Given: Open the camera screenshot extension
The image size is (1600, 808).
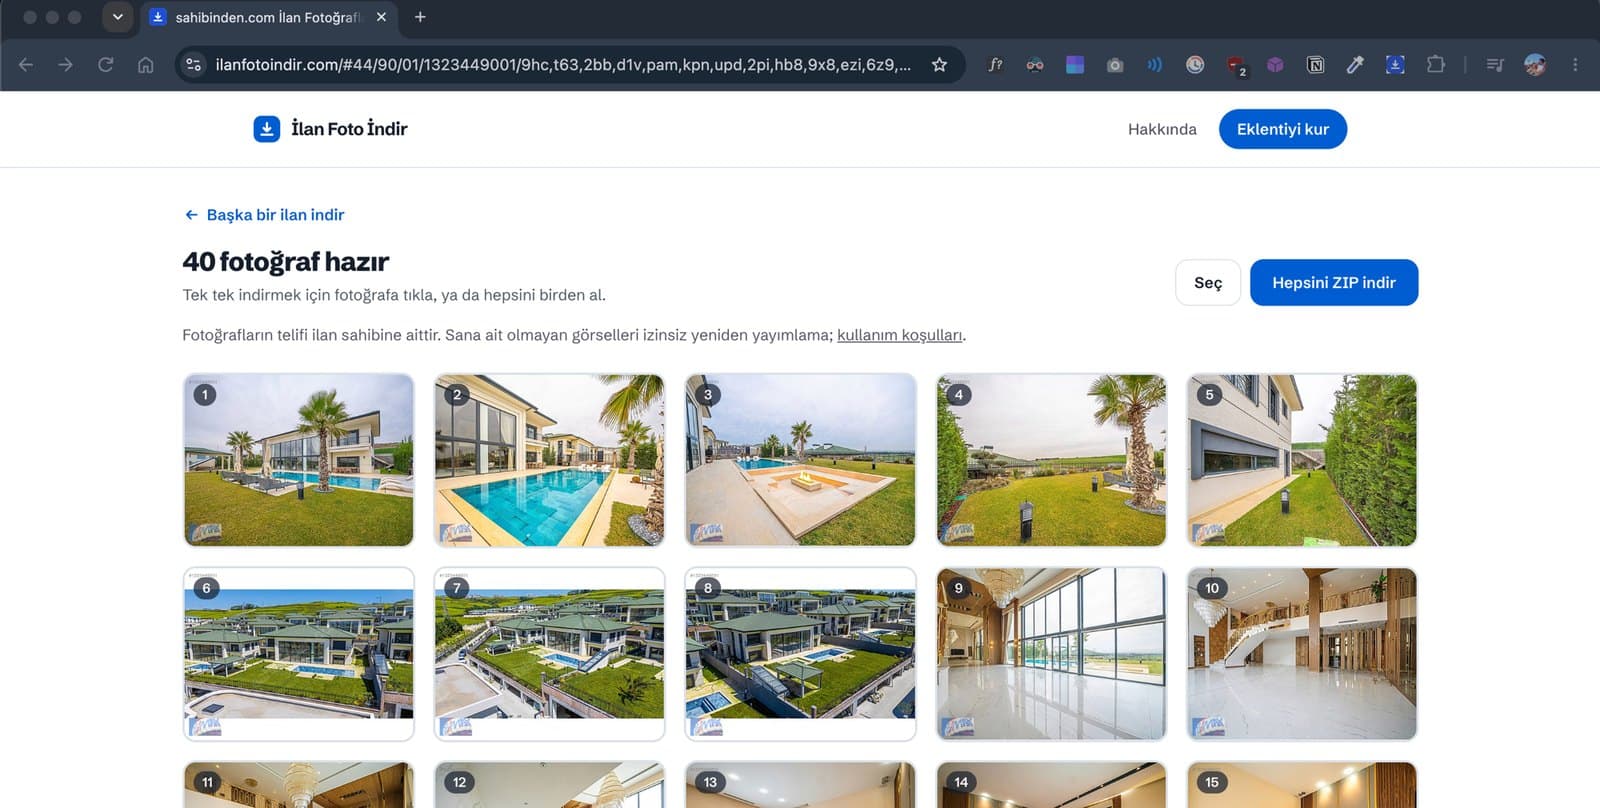Looking at the screenshot, I should 1115,65.
